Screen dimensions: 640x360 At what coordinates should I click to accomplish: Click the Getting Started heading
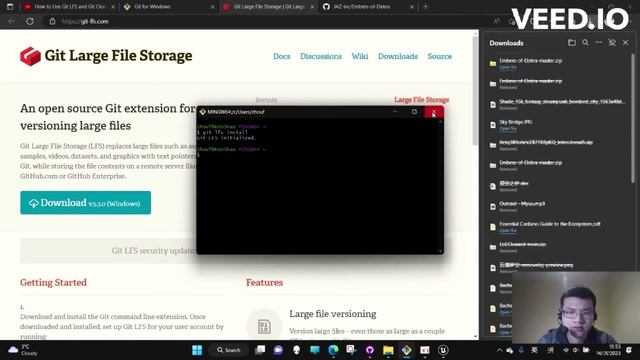(53, 282)
